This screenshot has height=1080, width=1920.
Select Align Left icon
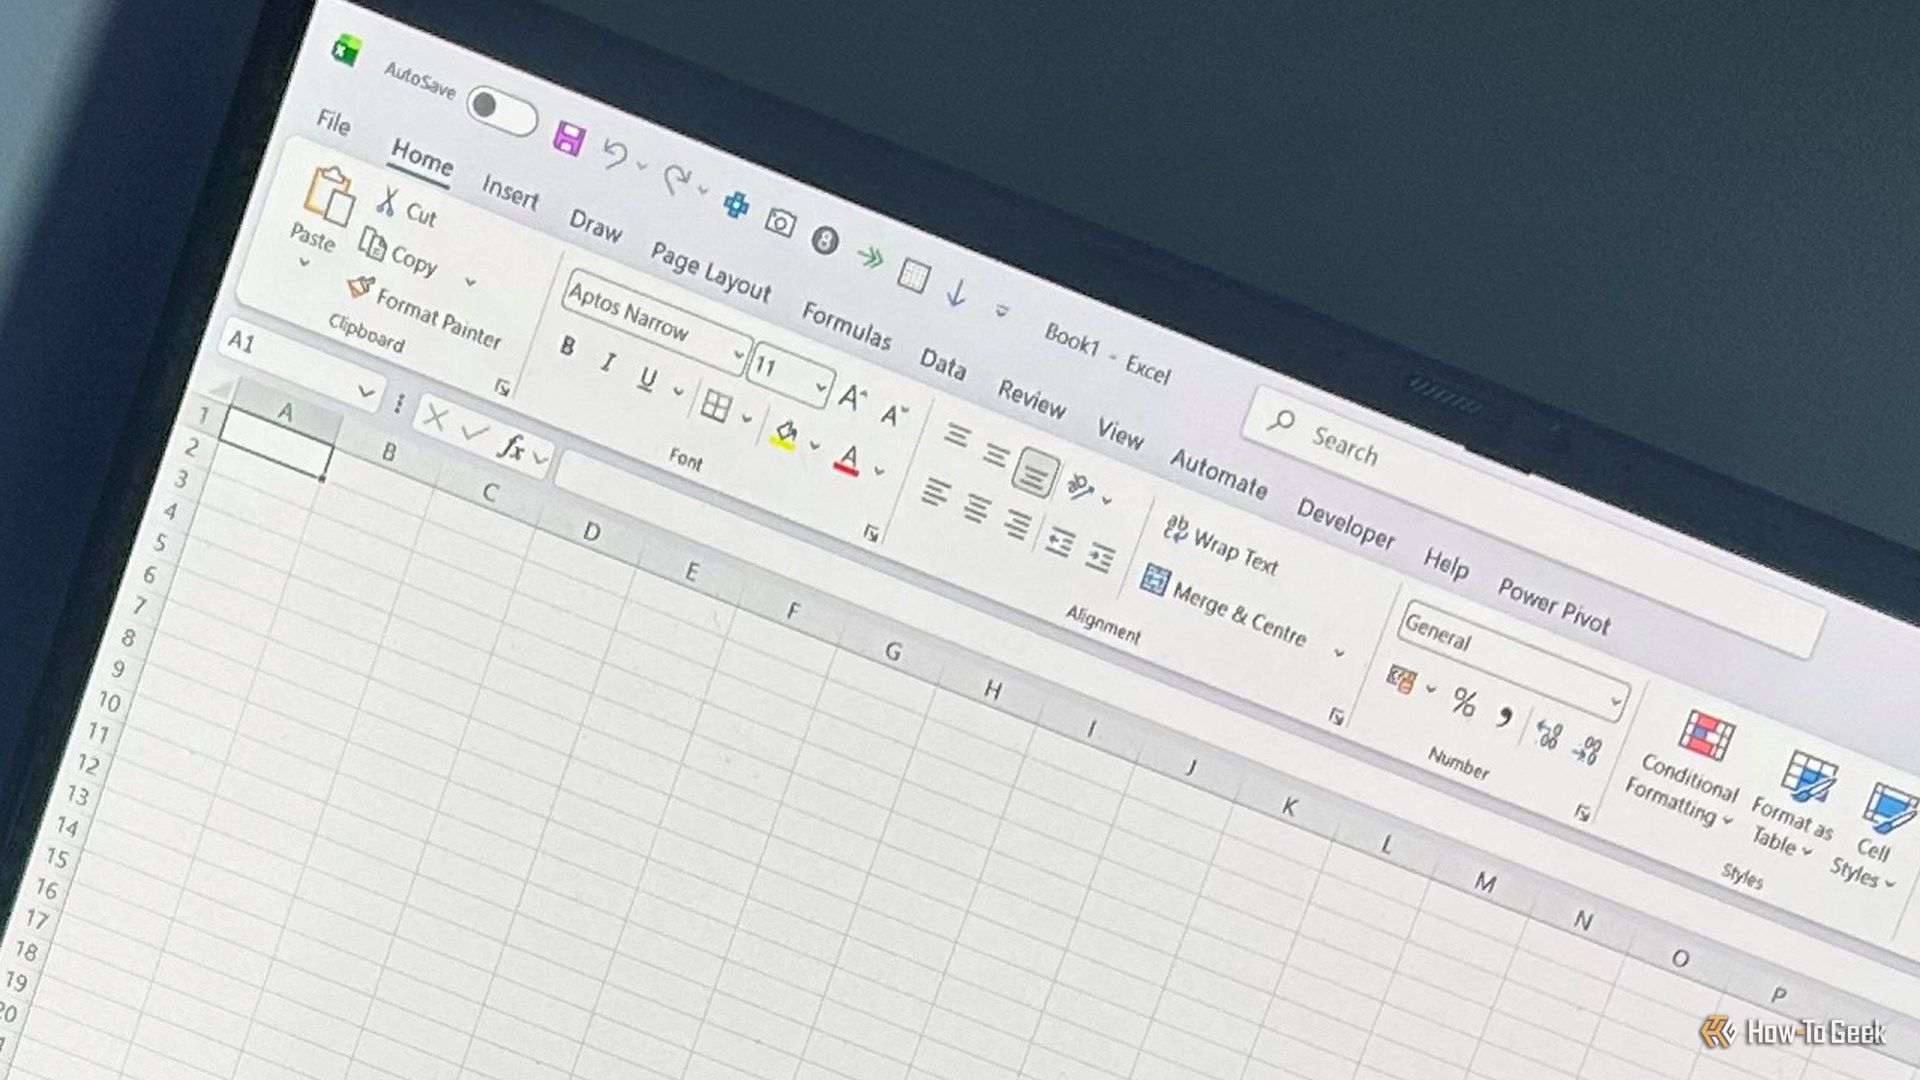coord(935,492)
